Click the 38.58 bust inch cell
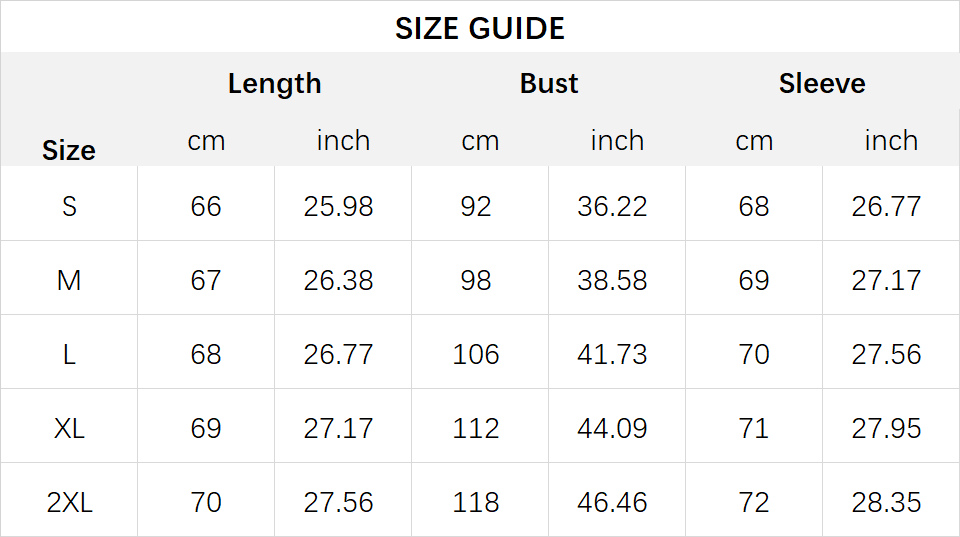 612,280
